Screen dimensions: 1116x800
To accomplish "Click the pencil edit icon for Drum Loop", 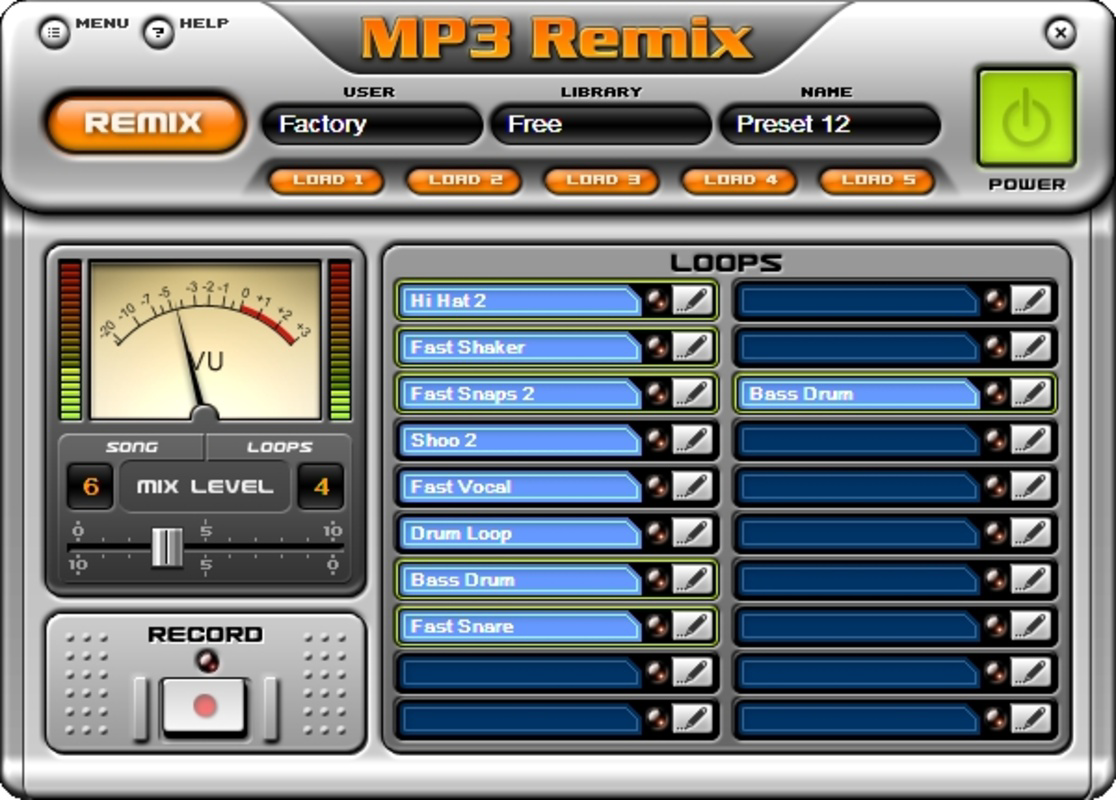I will (x=693, y=533).
